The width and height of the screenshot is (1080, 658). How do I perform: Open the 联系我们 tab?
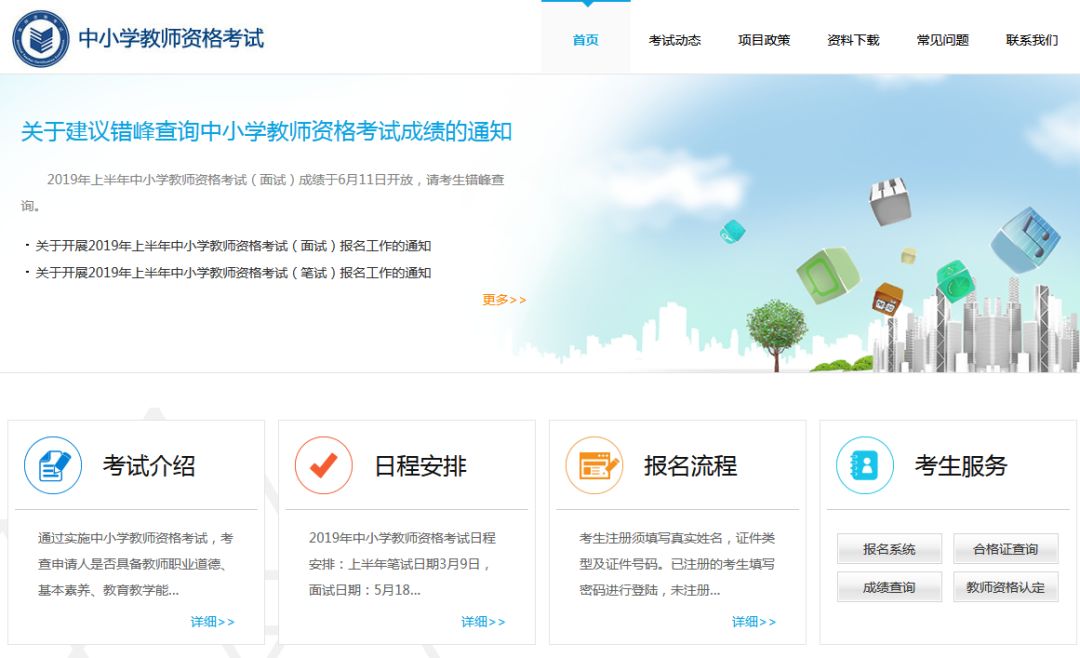(x=1030, y=41)
